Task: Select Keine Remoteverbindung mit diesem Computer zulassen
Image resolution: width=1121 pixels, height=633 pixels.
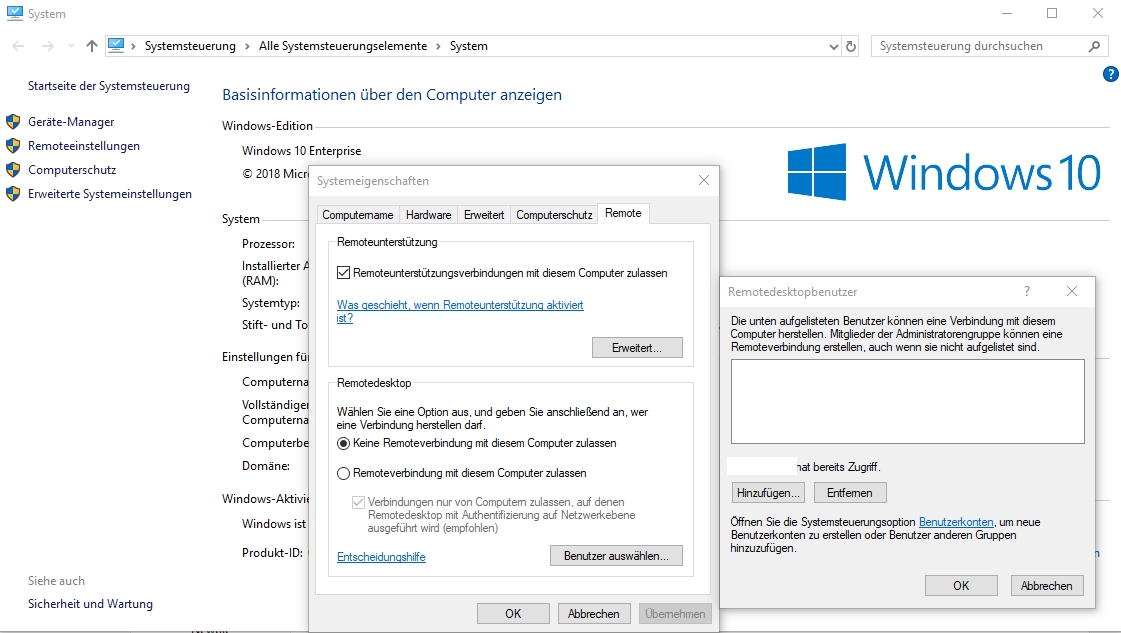Action: click(x=344, y=443)
